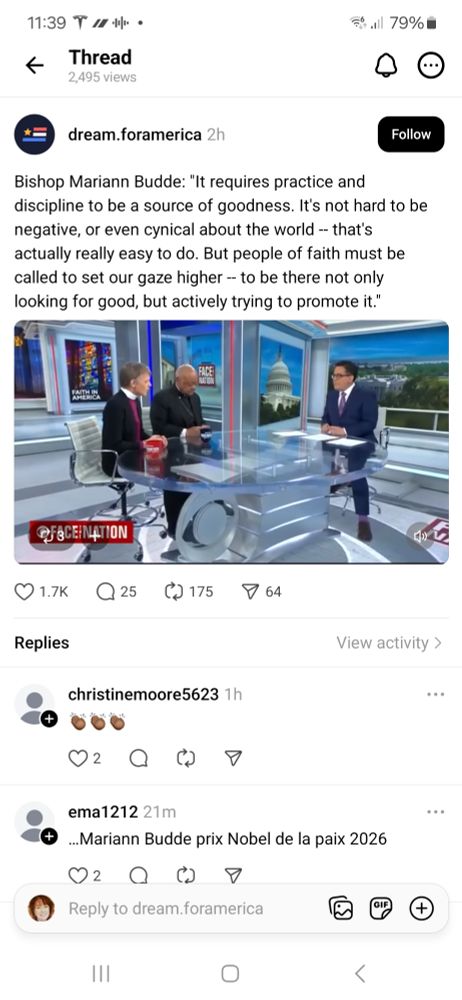The image size is (462, 1000).
Task: Expand View activity
Action: (x=389, y=643)
